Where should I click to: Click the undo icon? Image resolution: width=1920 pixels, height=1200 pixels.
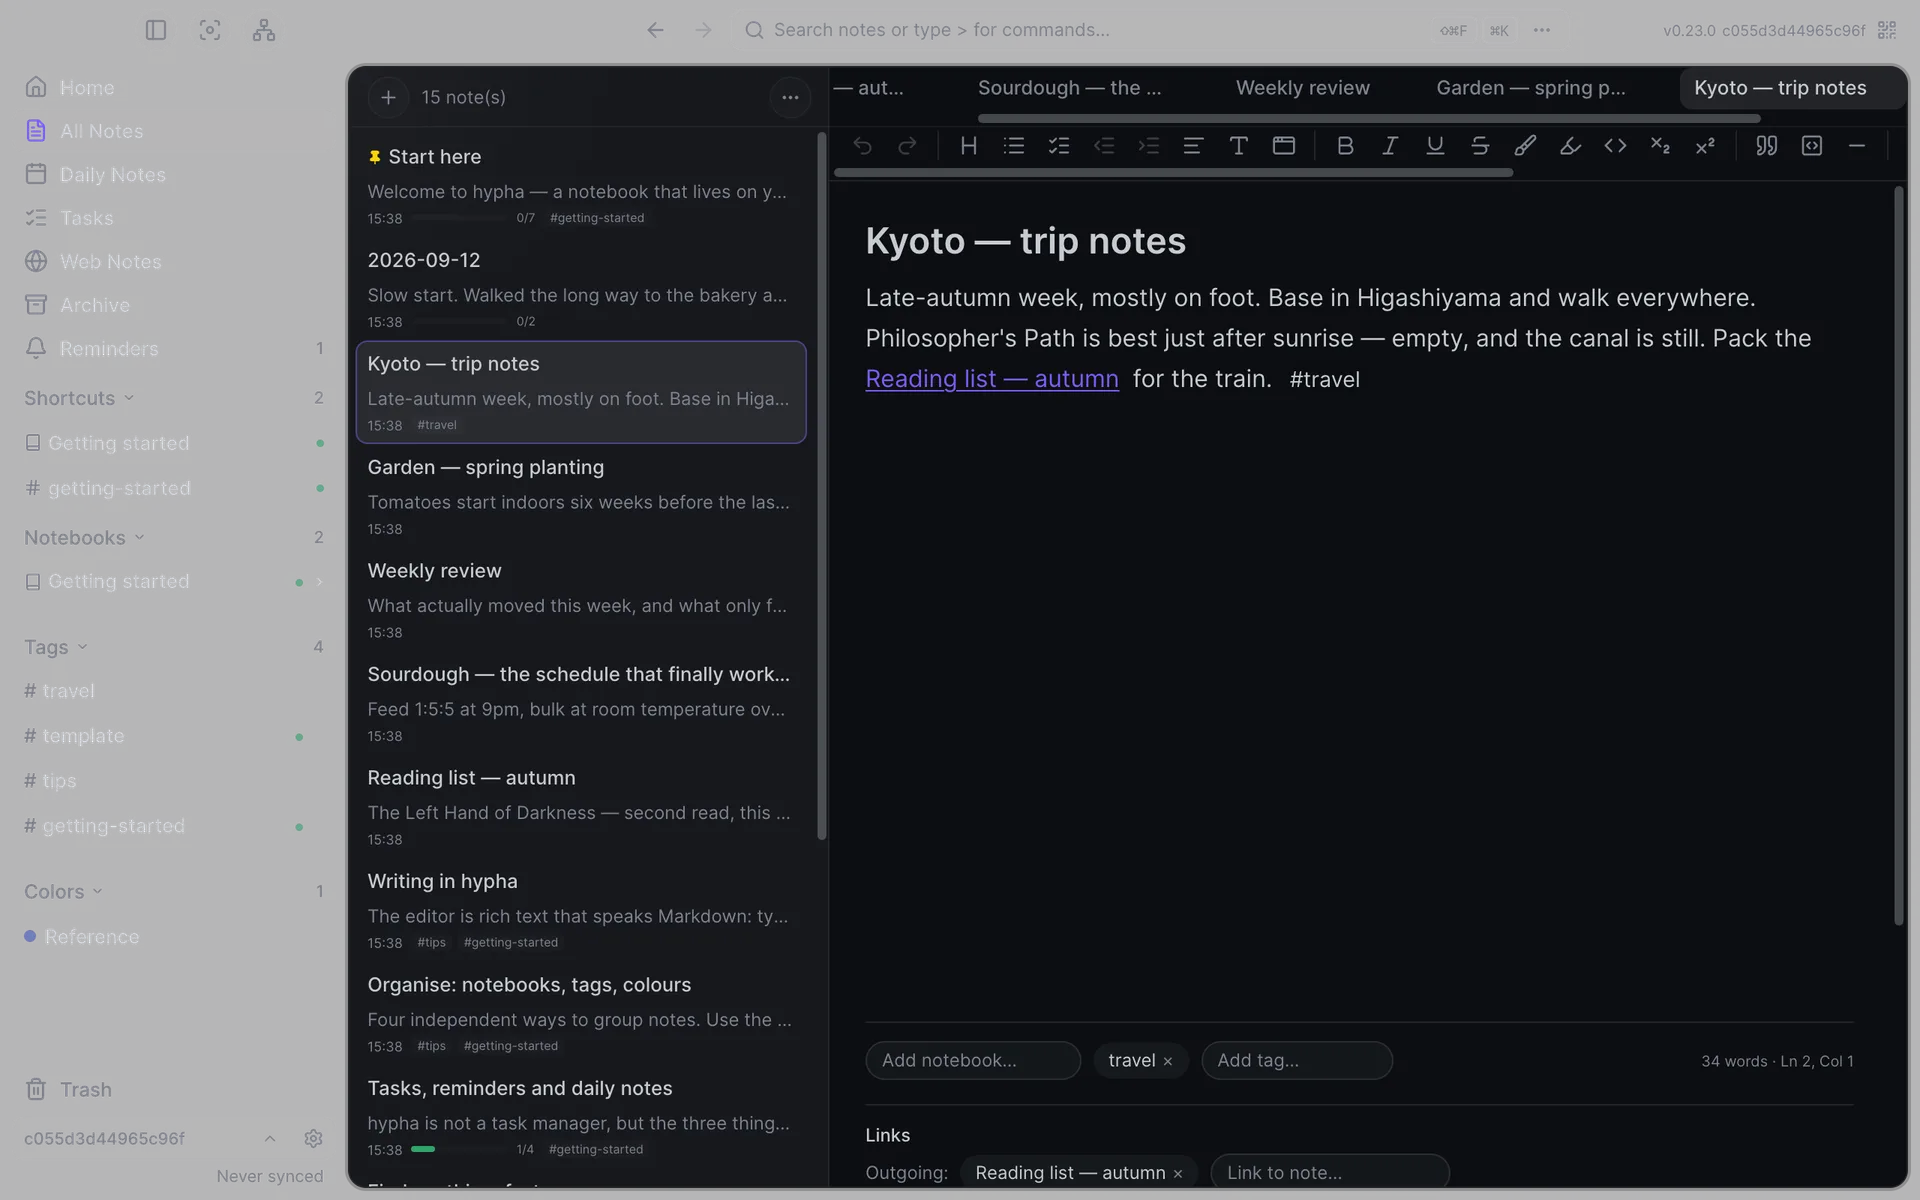click(862, 146)
